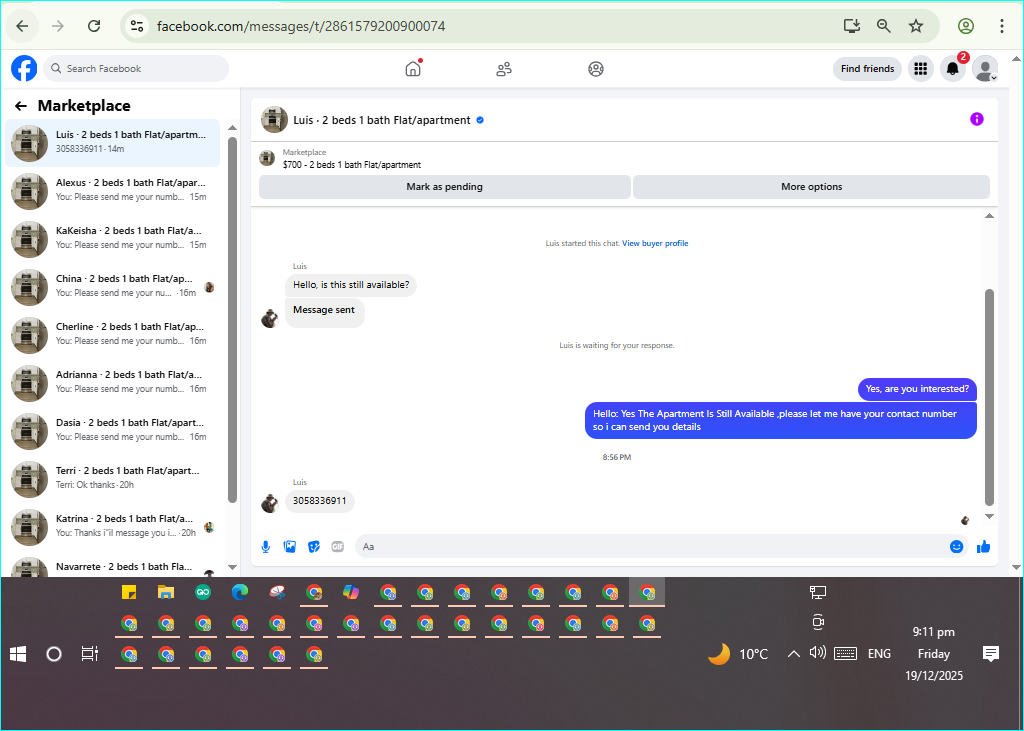Send a thumbs-up like
The width and height of the screenshot is (1024, 731).
coord(984,547)
